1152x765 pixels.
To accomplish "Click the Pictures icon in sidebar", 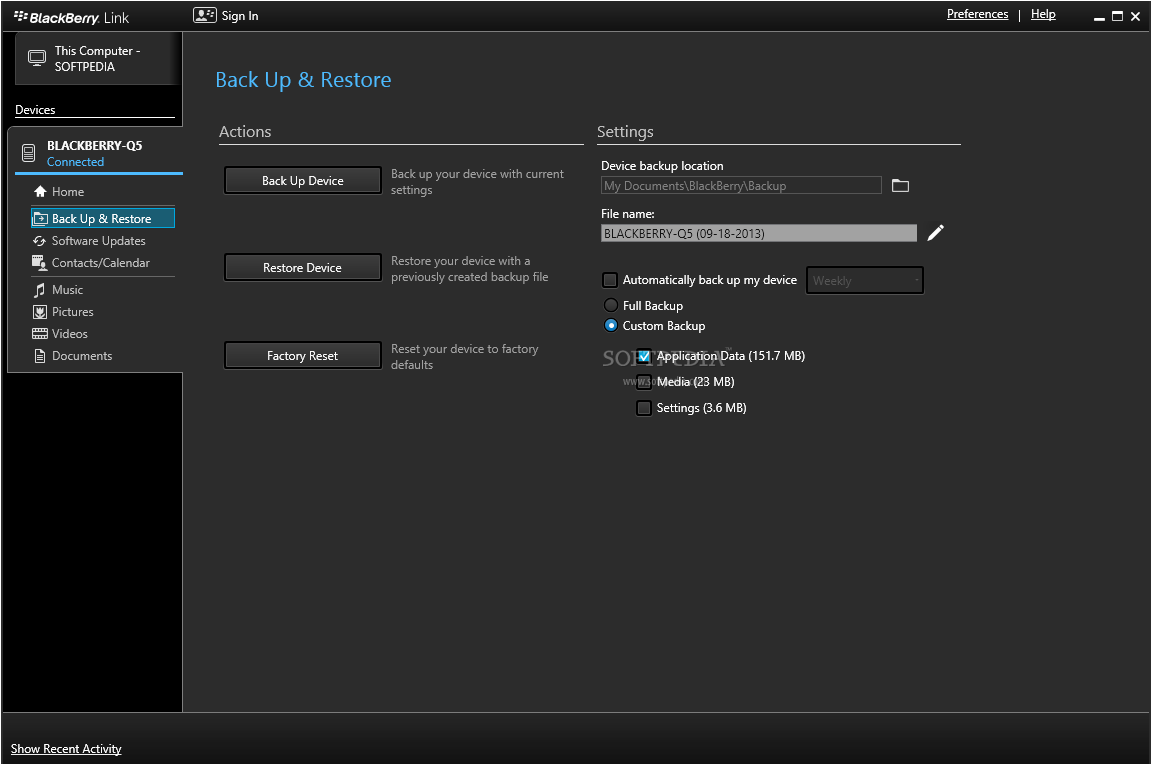I will point(40,312).
